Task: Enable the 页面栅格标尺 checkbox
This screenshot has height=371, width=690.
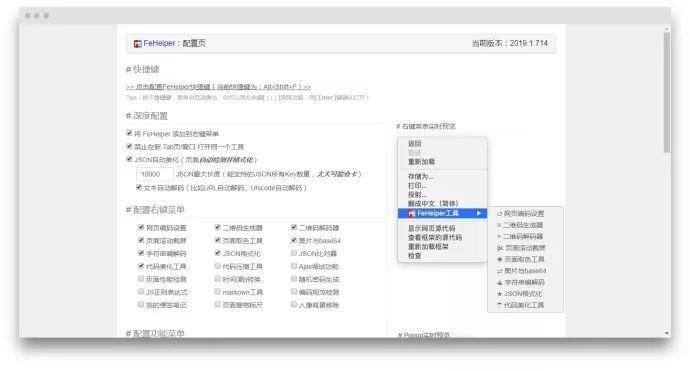Action: click(x=218, y=304)
